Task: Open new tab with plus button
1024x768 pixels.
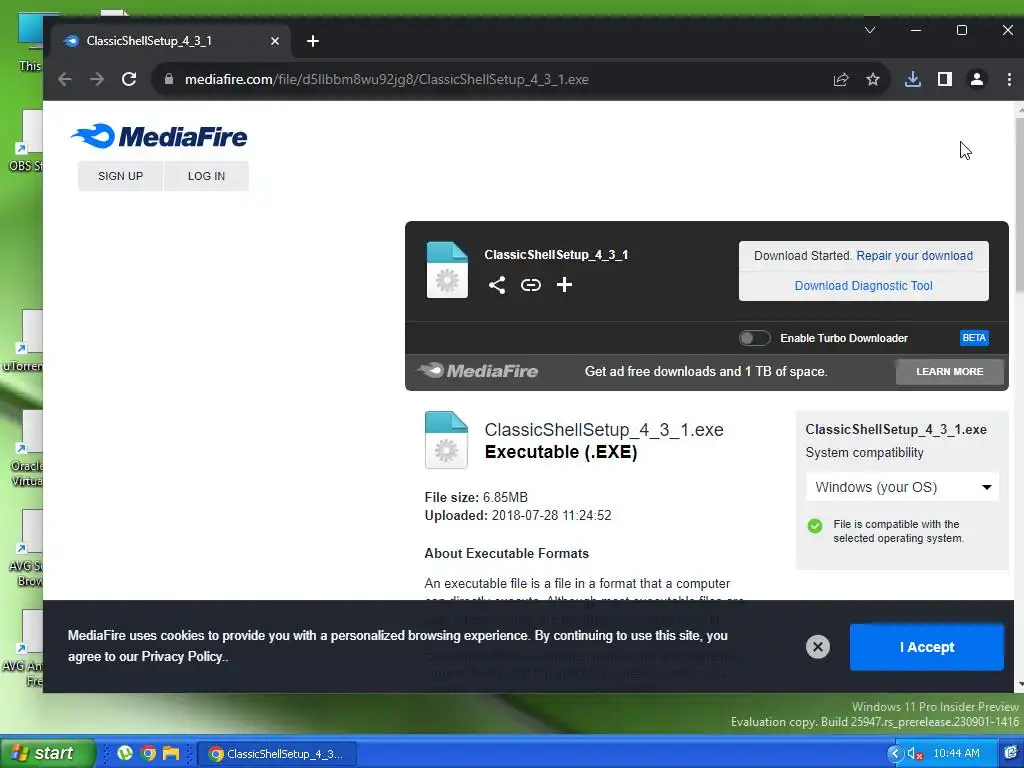Action: click(313, 41)
